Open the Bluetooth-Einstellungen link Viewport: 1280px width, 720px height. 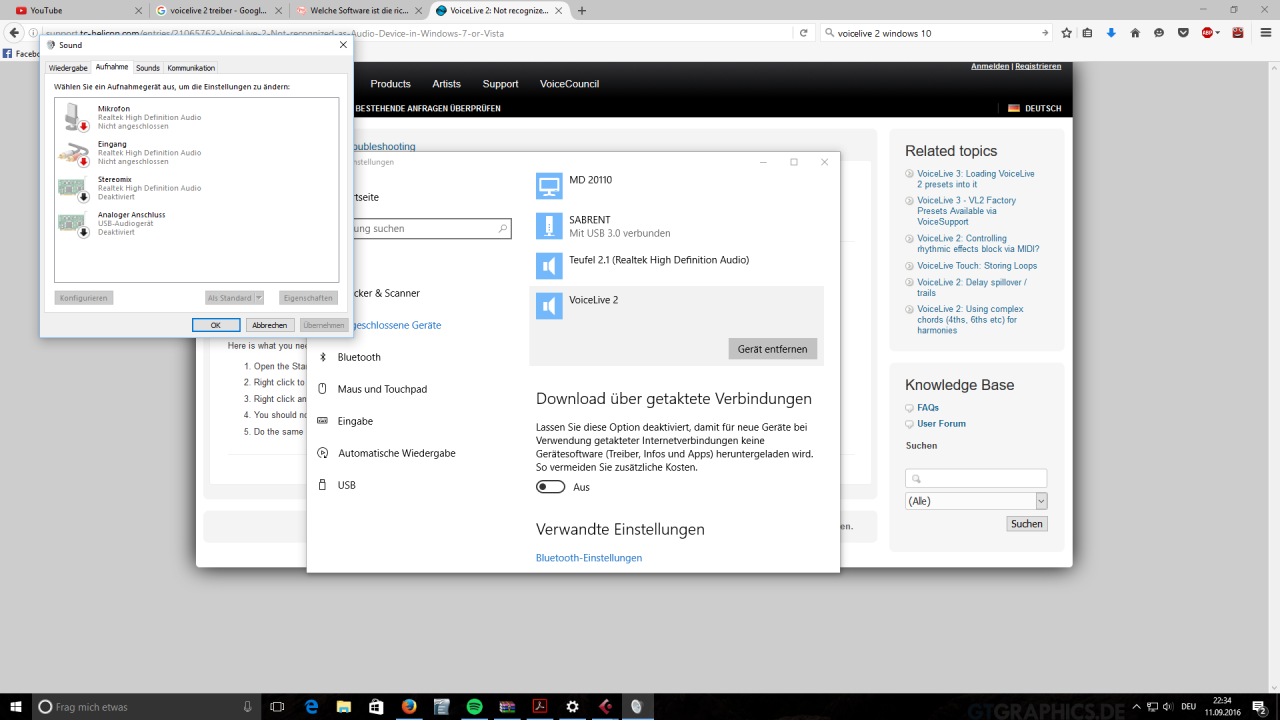[x=589, y=558]
